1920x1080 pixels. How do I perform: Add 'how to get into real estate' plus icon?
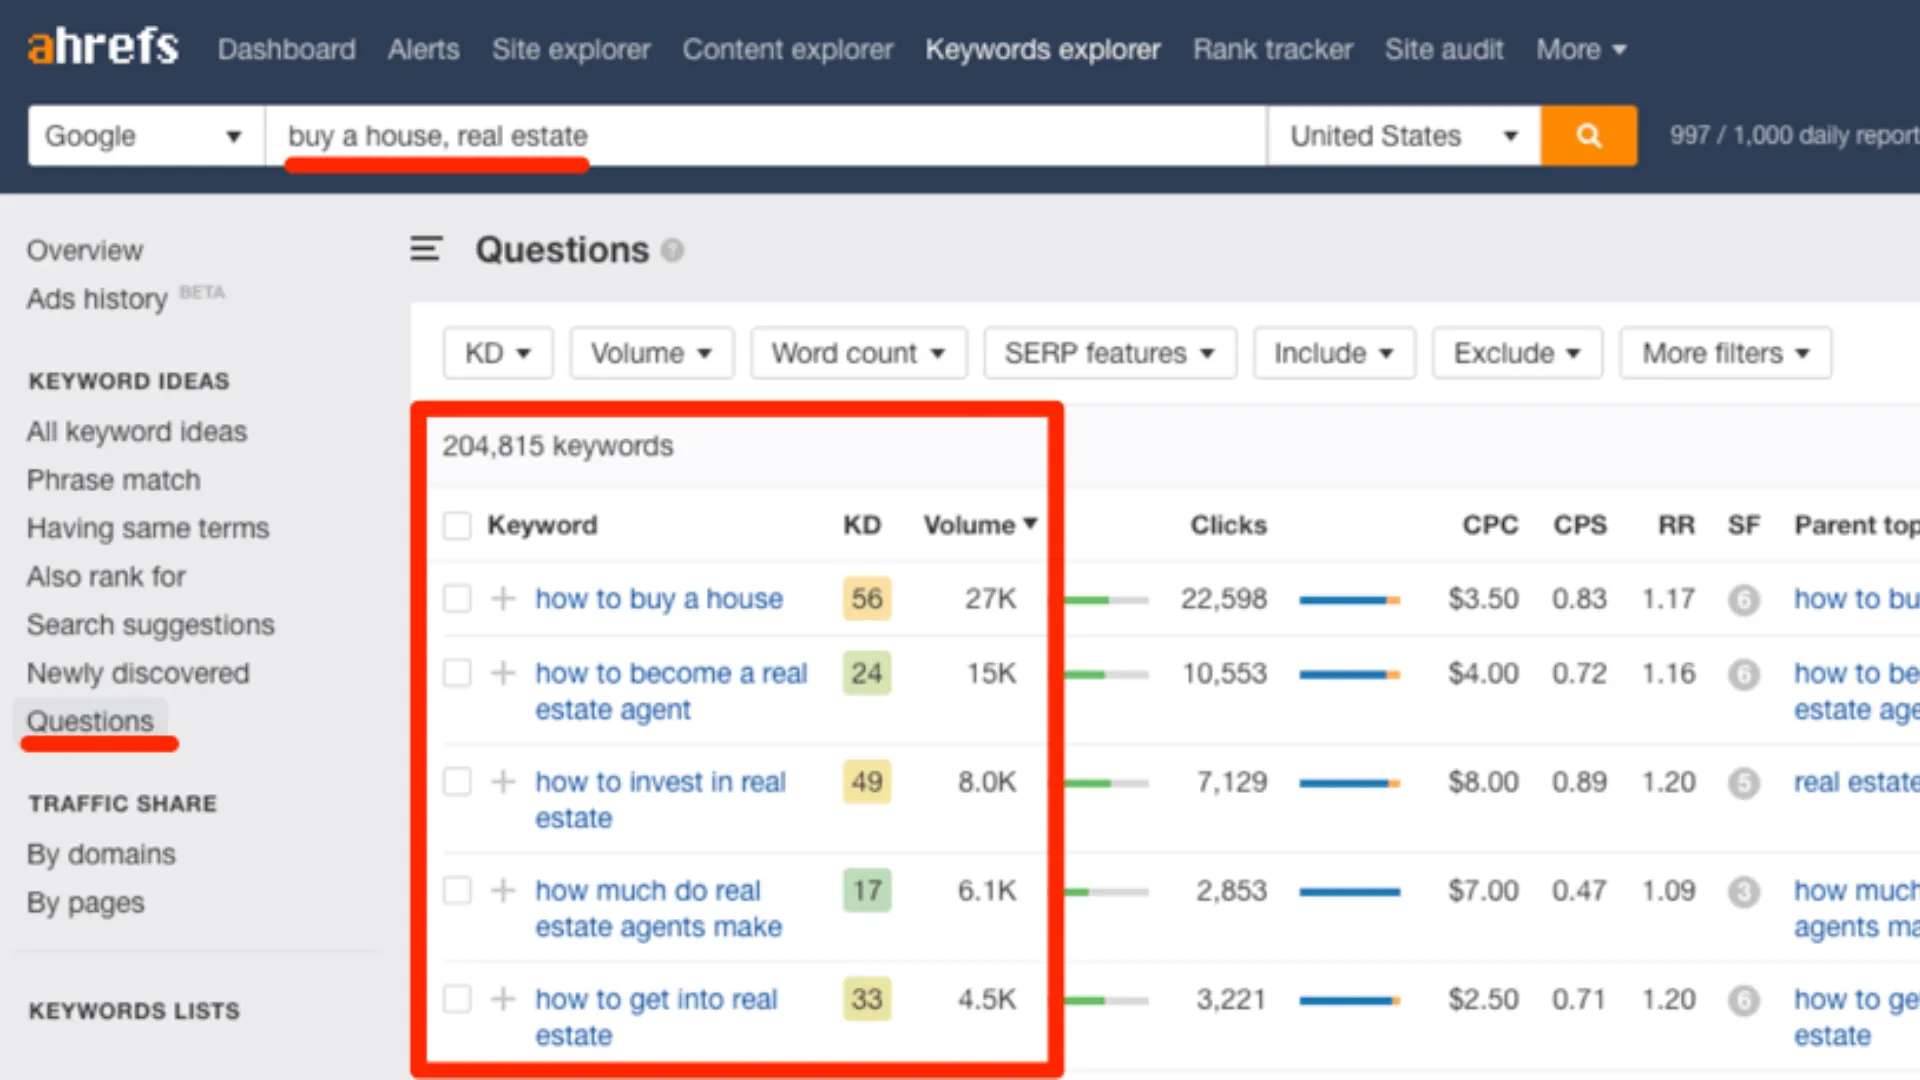(x=503, y=998)
